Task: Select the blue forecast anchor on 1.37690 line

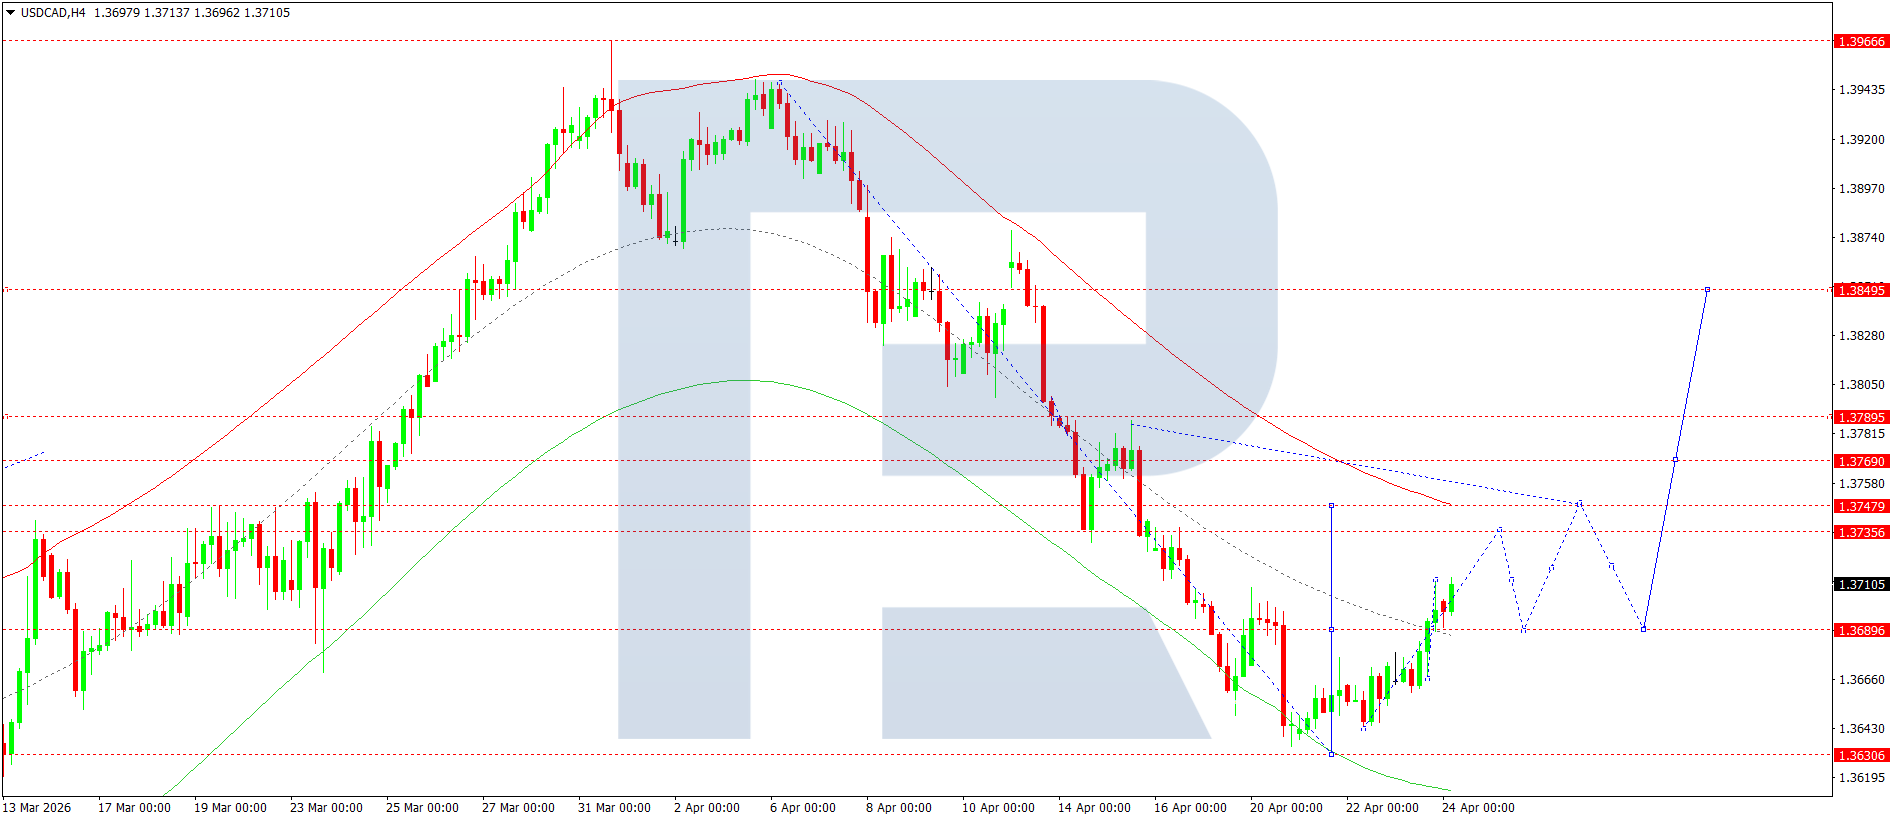Action: click(1675, 460)
